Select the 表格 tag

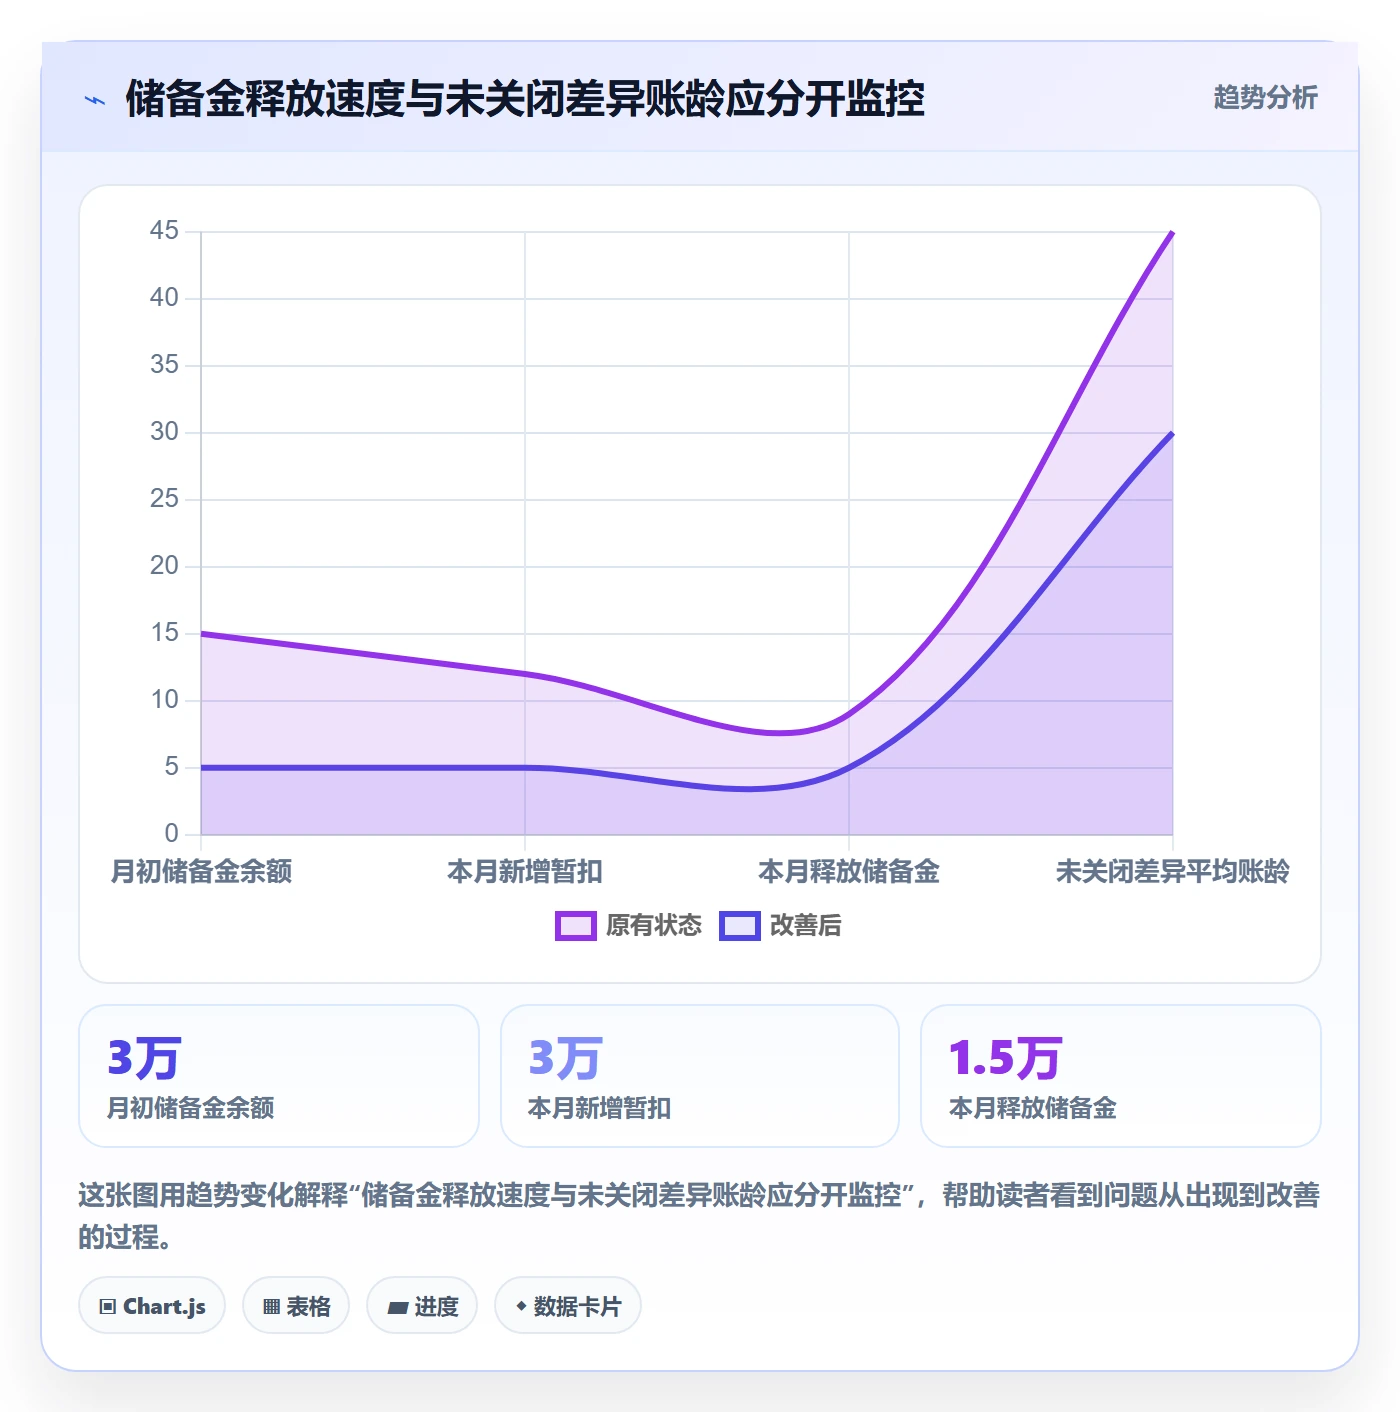(296, 1305)
